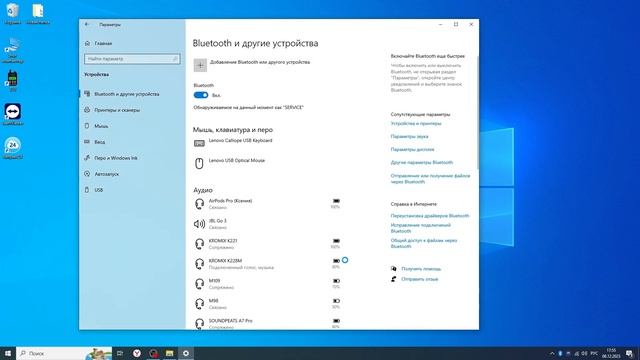Click the printer icon in the sidebar
The image size is (640, 360).
(87, 110)
